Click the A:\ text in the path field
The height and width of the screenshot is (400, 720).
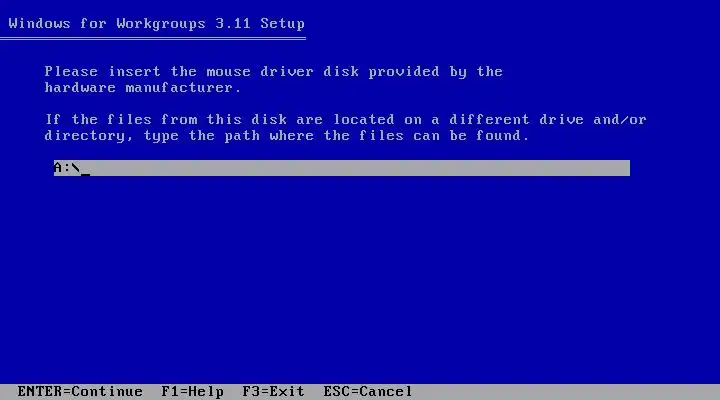(x=67, y=168)
